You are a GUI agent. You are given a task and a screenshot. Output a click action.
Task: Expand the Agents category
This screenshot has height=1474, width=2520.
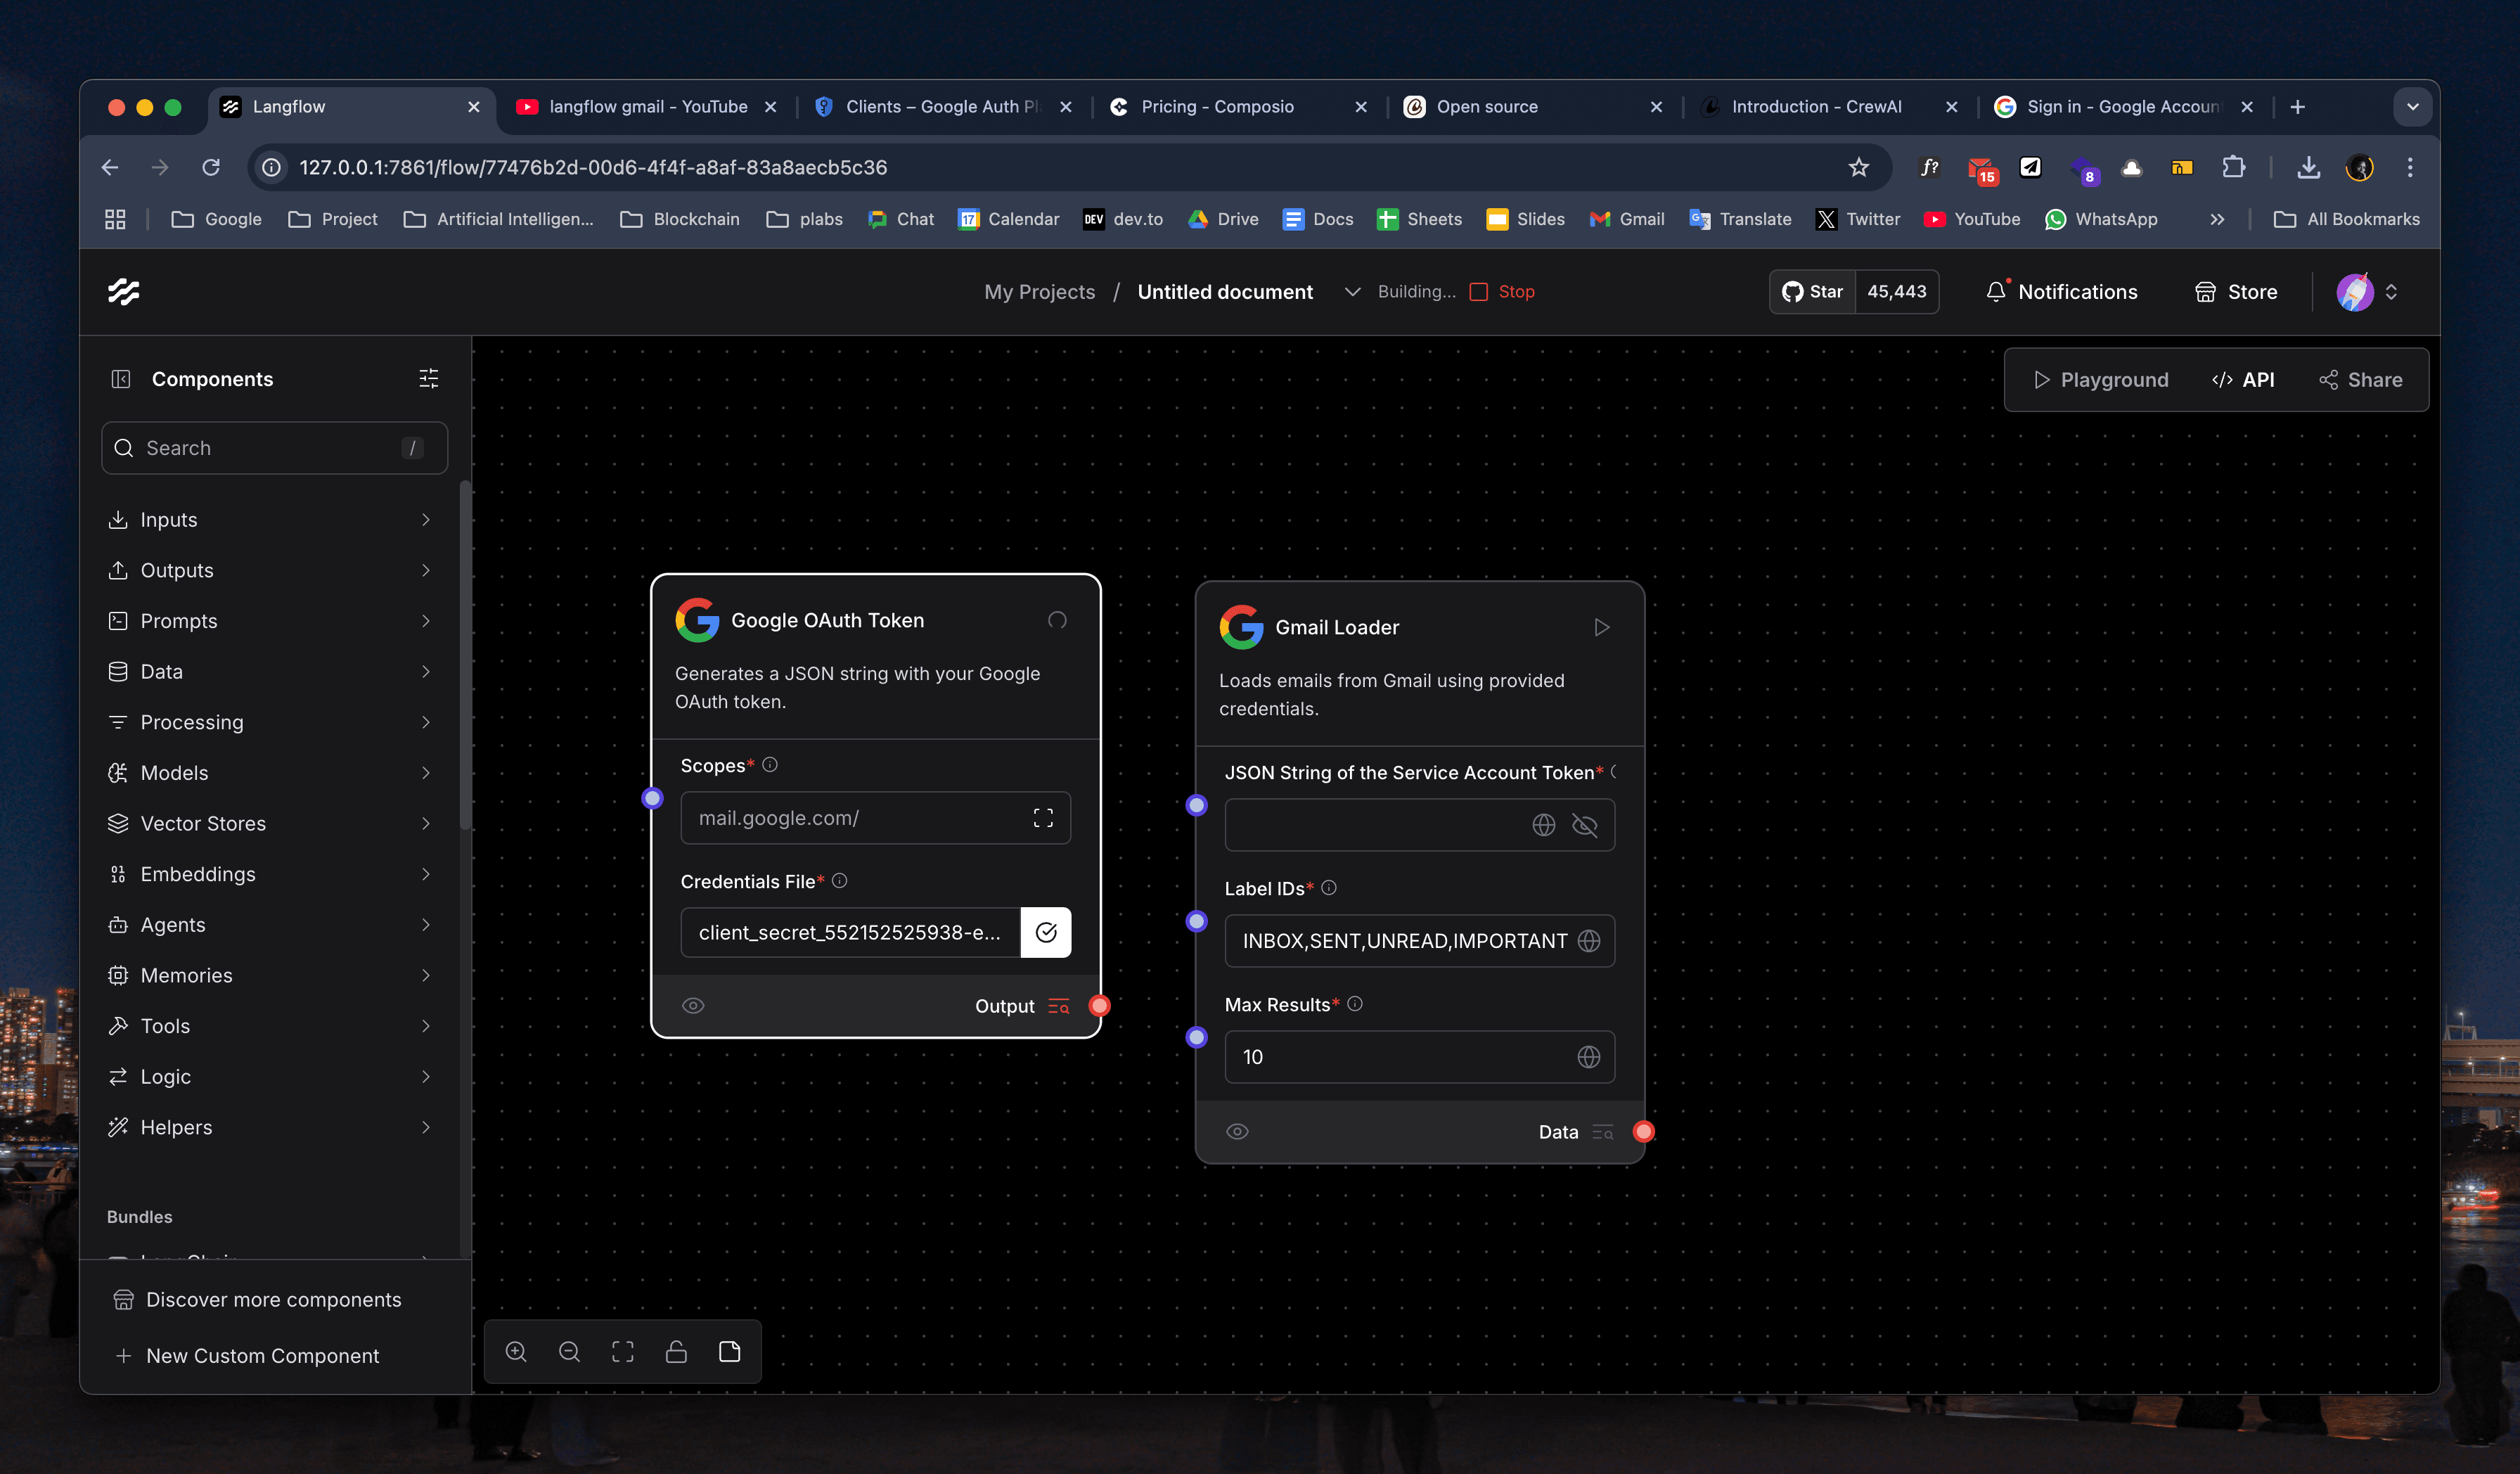(271, 925)
